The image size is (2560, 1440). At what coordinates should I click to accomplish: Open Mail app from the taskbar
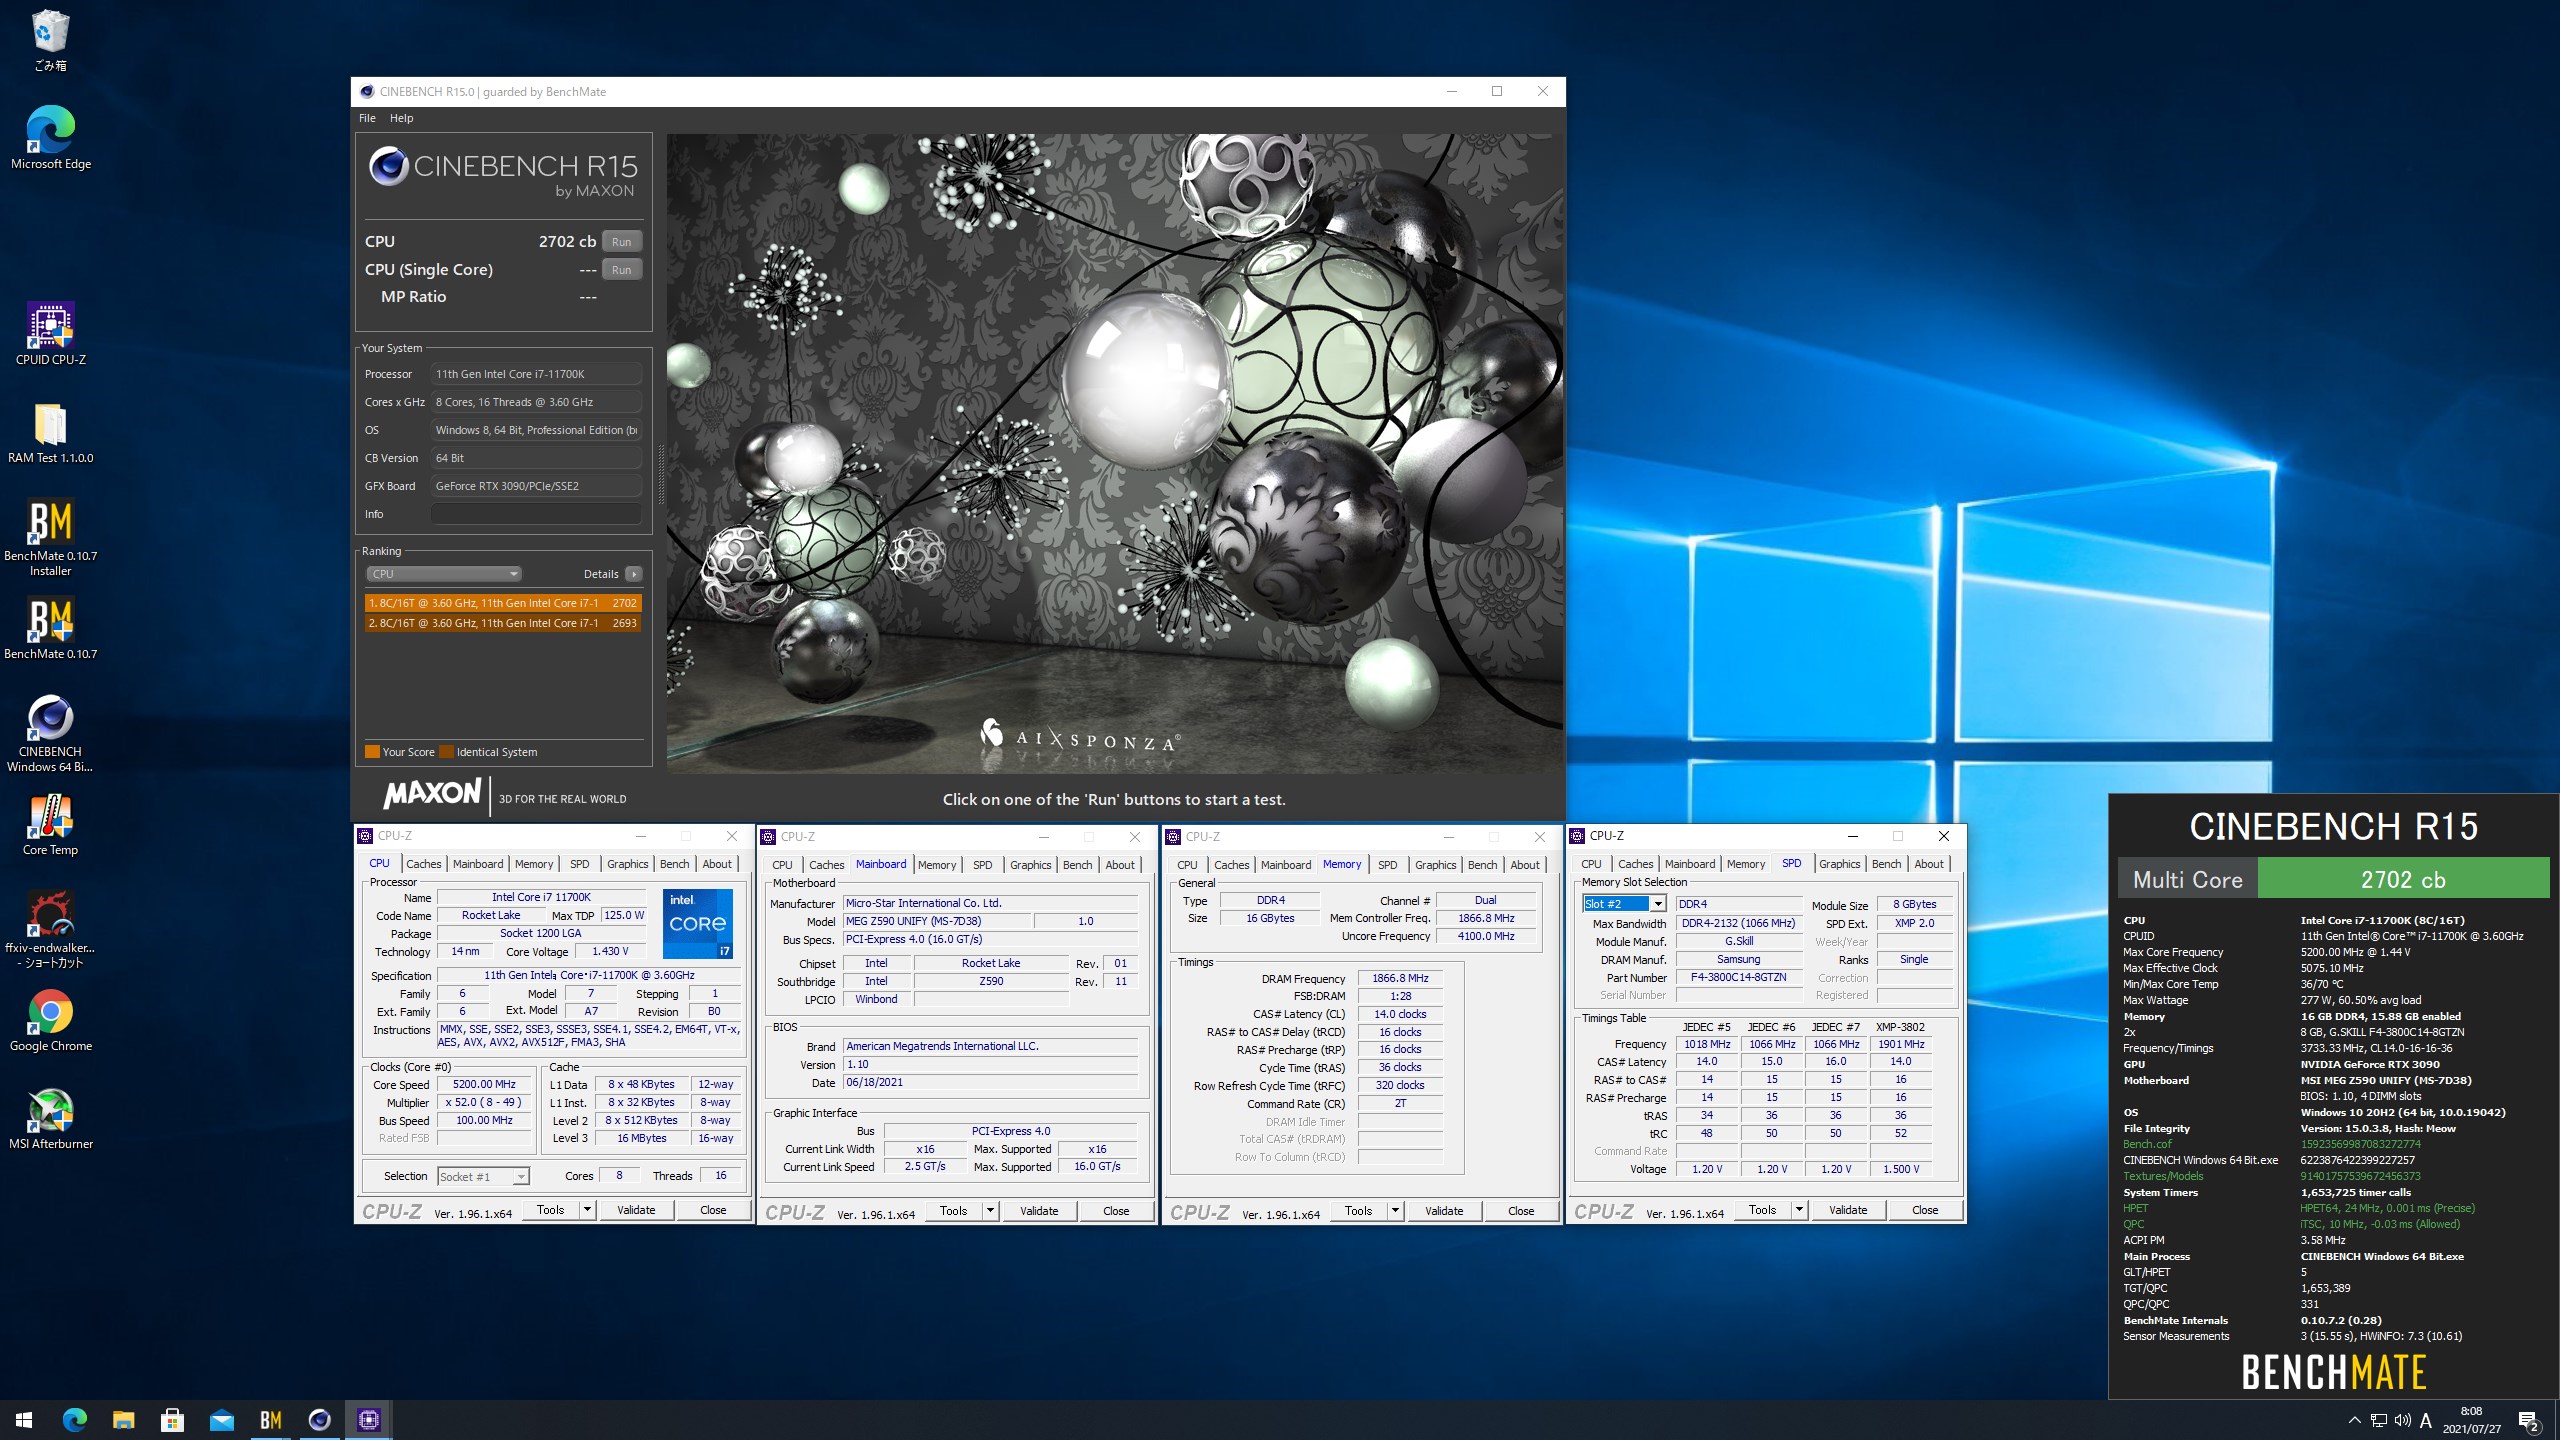coord(221,1420)
